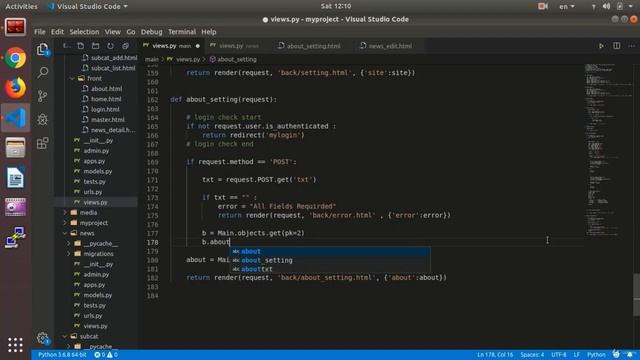Open the View menu

pyautogui.click(x=112, y=32)
